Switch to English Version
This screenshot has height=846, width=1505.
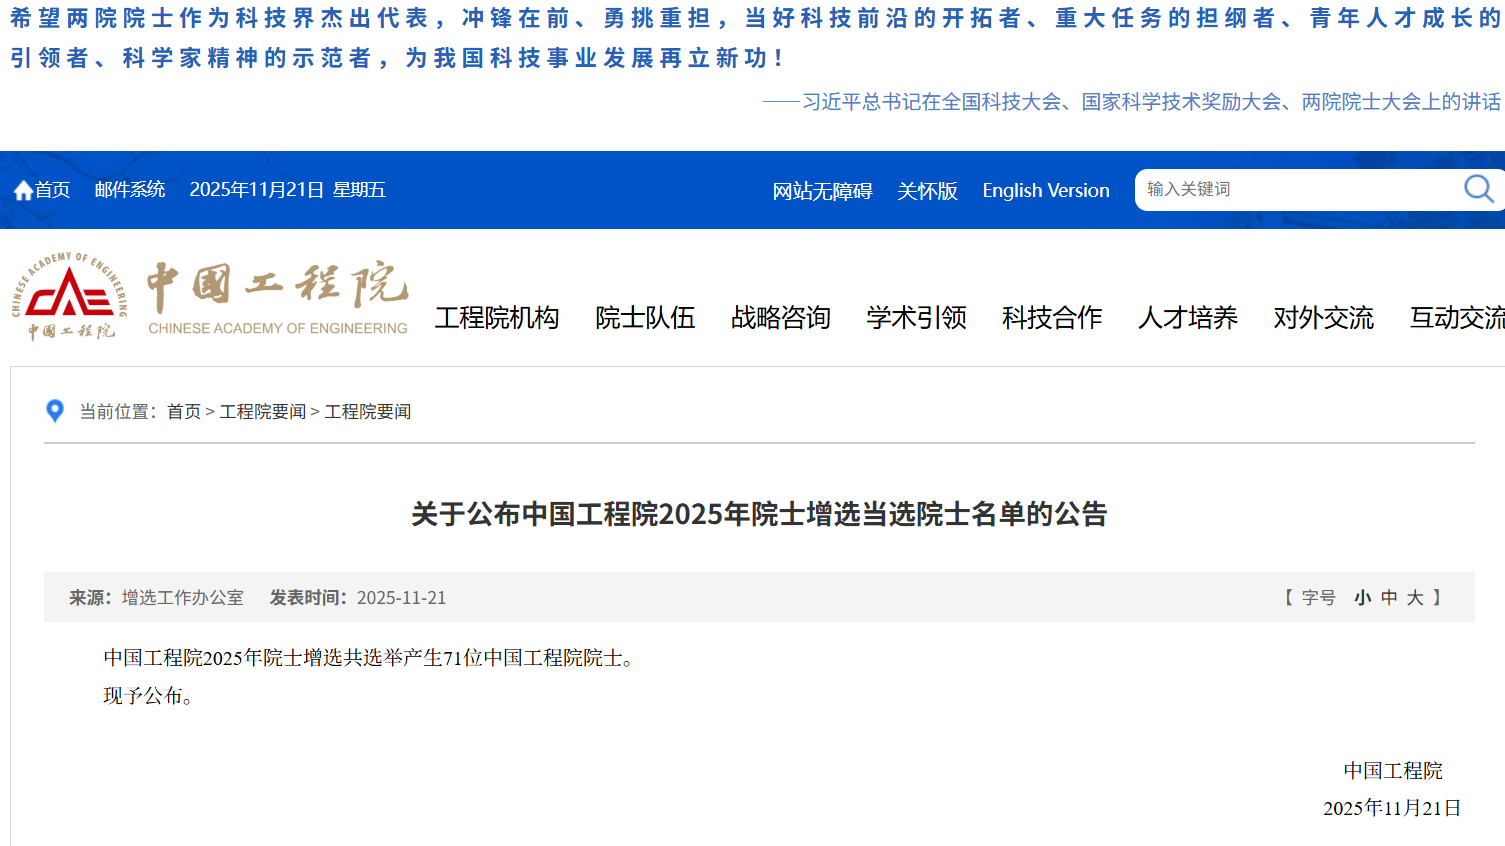[x=1045, y=190]
